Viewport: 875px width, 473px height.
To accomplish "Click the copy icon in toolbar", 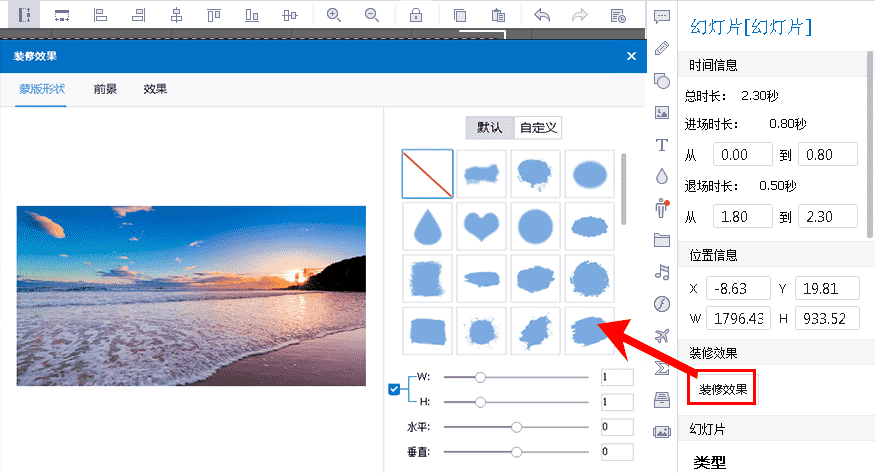I will pyautogui.click(x=459, y=15).
